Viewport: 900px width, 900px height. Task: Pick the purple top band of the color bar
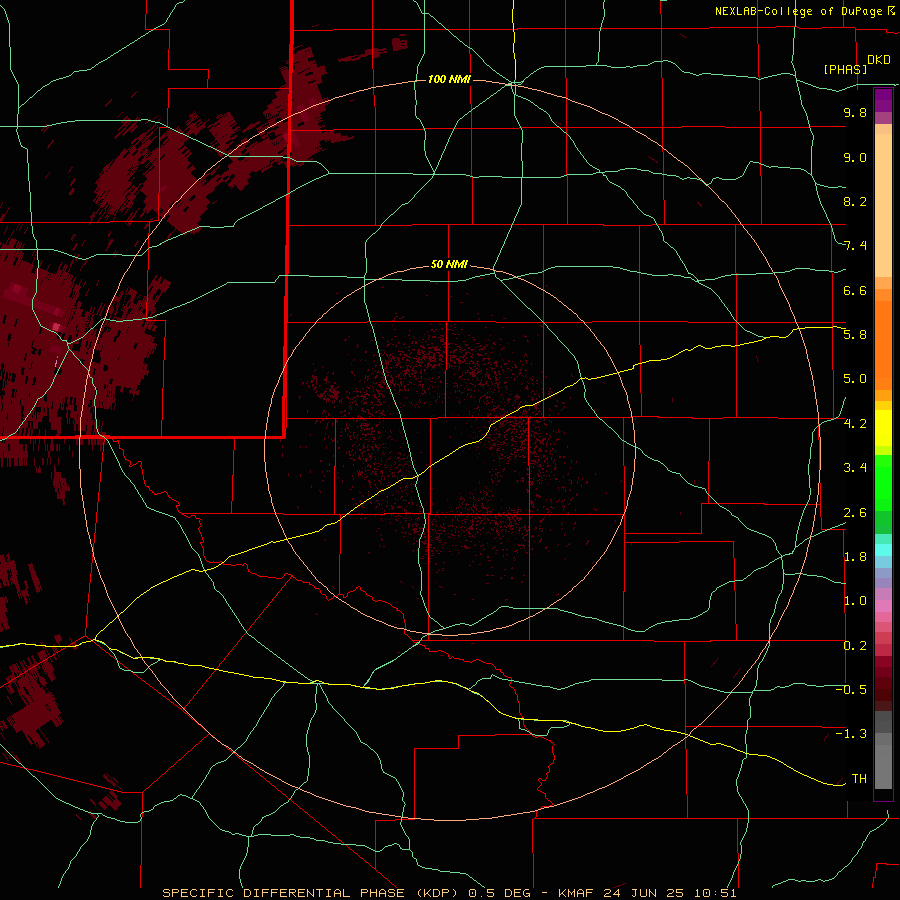[883, 100]
